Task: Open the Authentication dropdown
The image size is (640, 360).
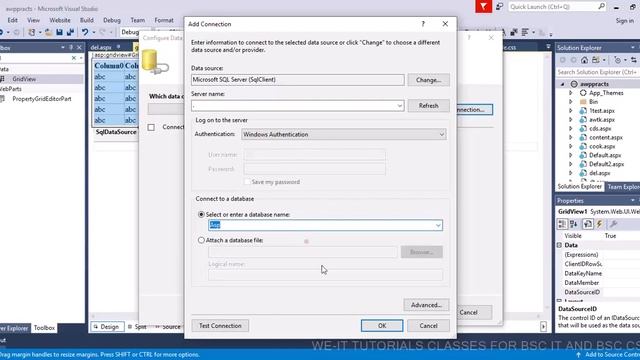Action: point(441,134)
